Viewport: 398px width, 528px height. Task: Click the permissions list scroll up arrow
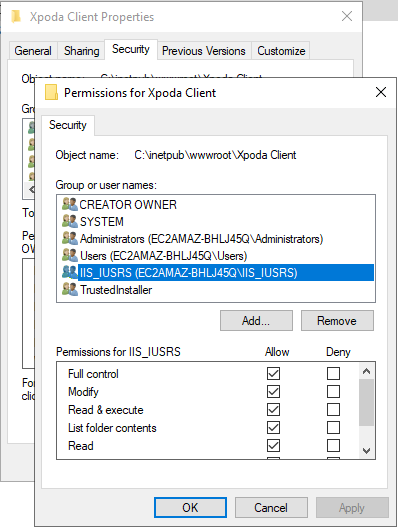(366, 371)
